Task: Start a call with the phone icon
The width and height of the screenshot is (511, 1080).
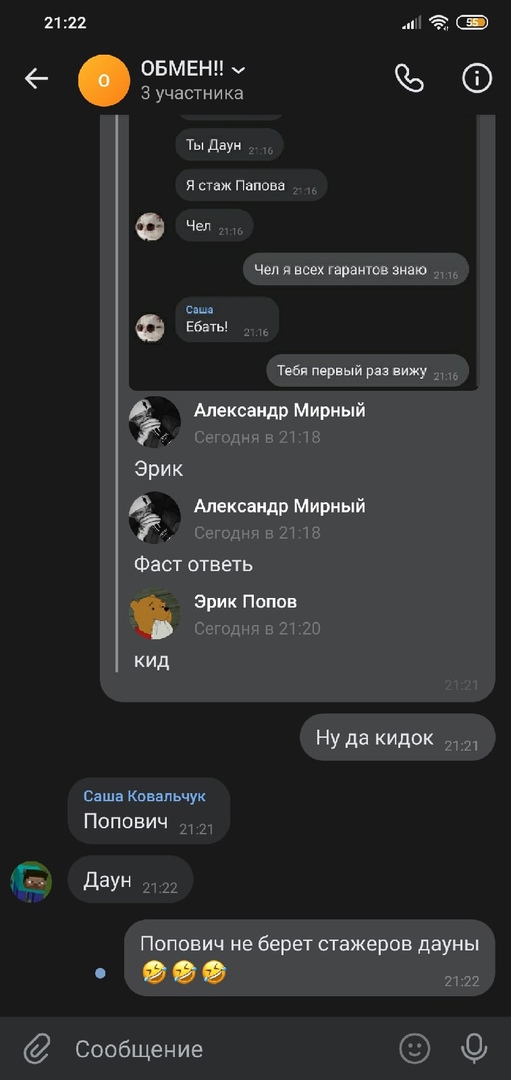Action: pos(409,79)
